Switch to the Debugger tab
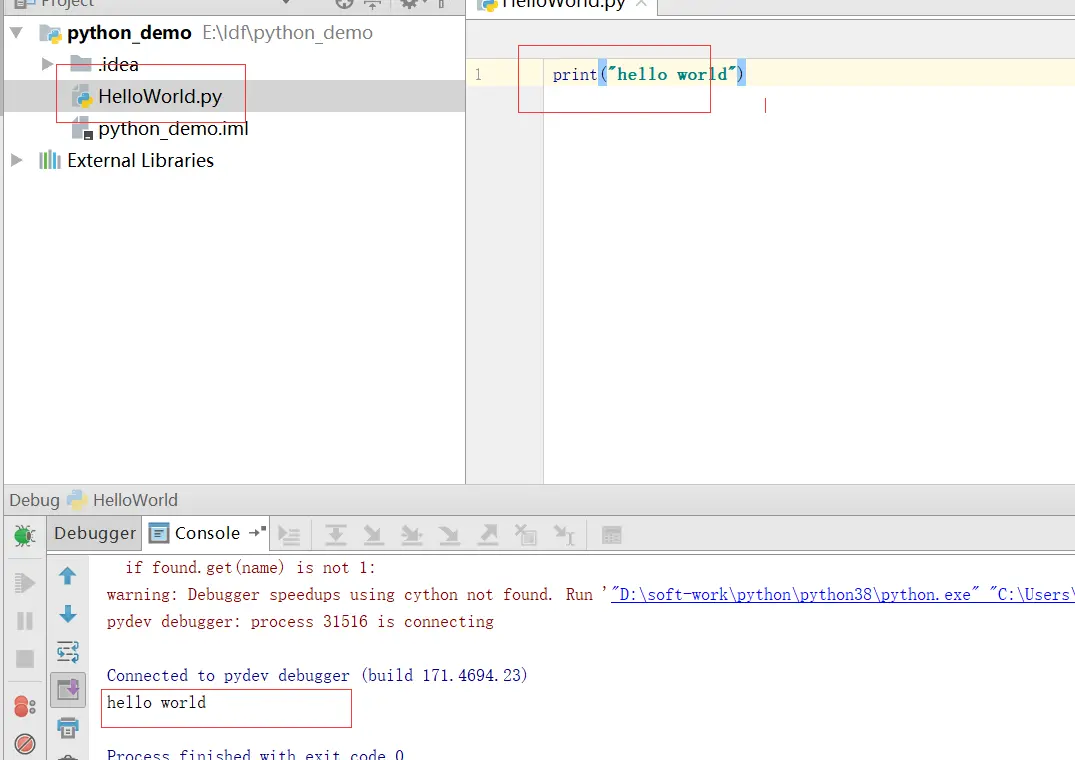The width and height of the screenshot is (1075, 760). click(95, 533)
